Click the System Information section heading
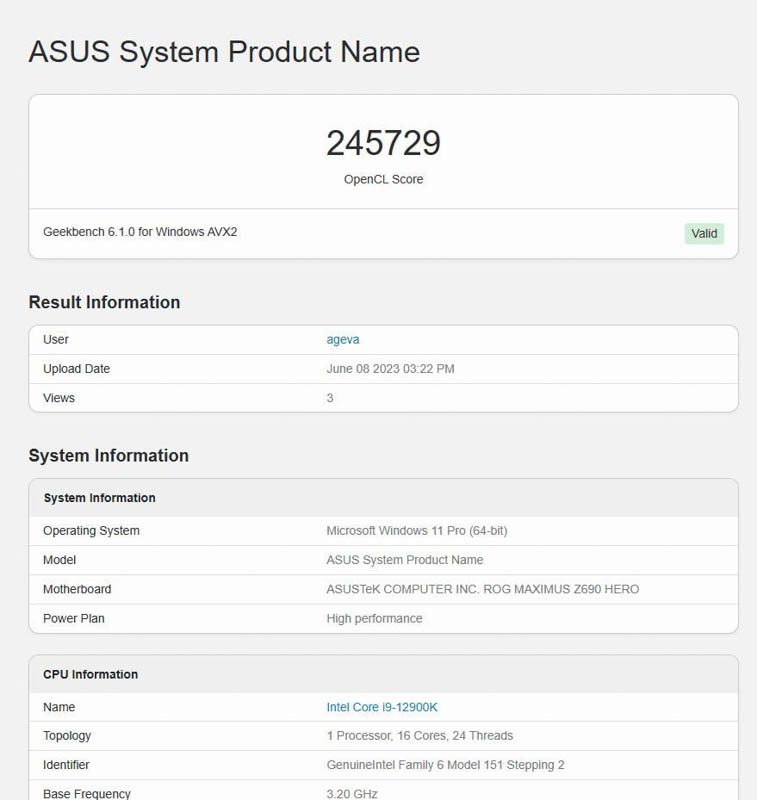Image resolution: width=757 pixels, height=800 pixels. click(x=109, y=455)
